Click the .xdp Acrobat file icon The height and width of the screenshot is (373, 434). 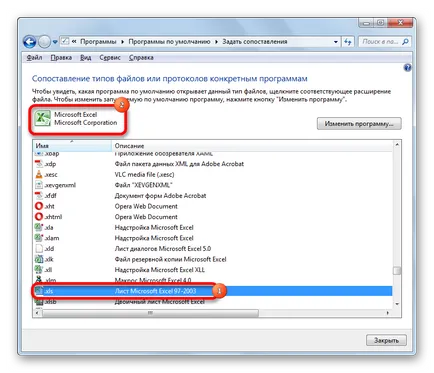(x=39, y=164)
